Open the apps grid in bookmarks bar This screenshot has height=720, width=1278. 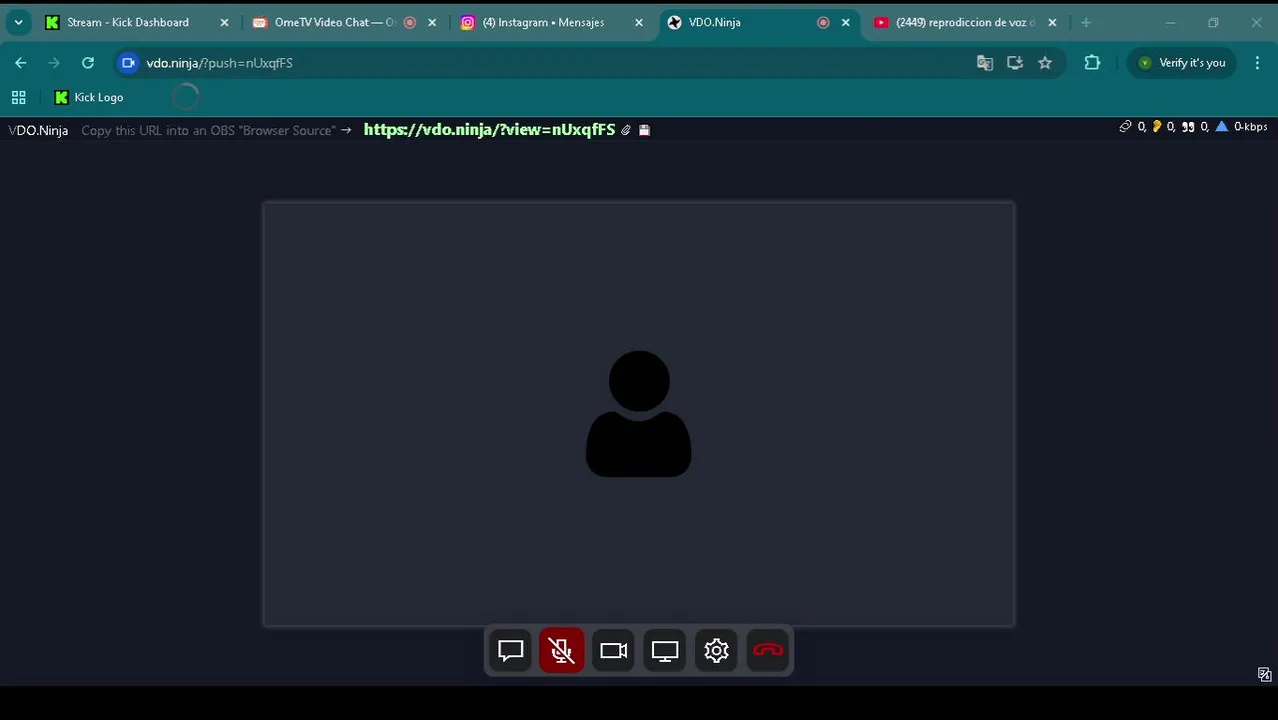[18, 97]
